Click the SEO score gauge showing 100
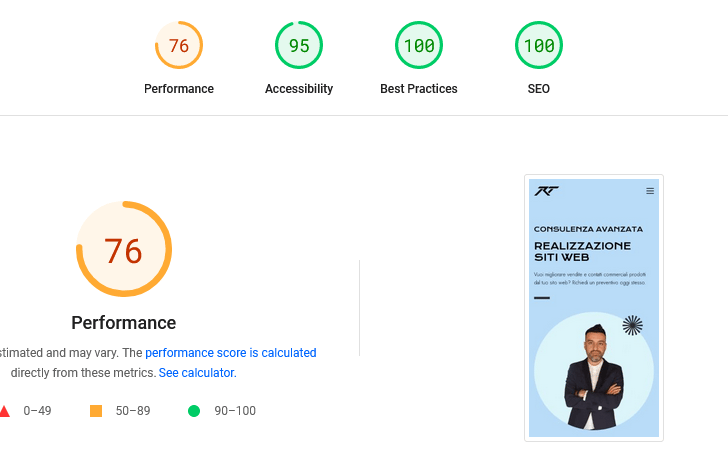This screenshot has width=728, height=452. (539, 46)
